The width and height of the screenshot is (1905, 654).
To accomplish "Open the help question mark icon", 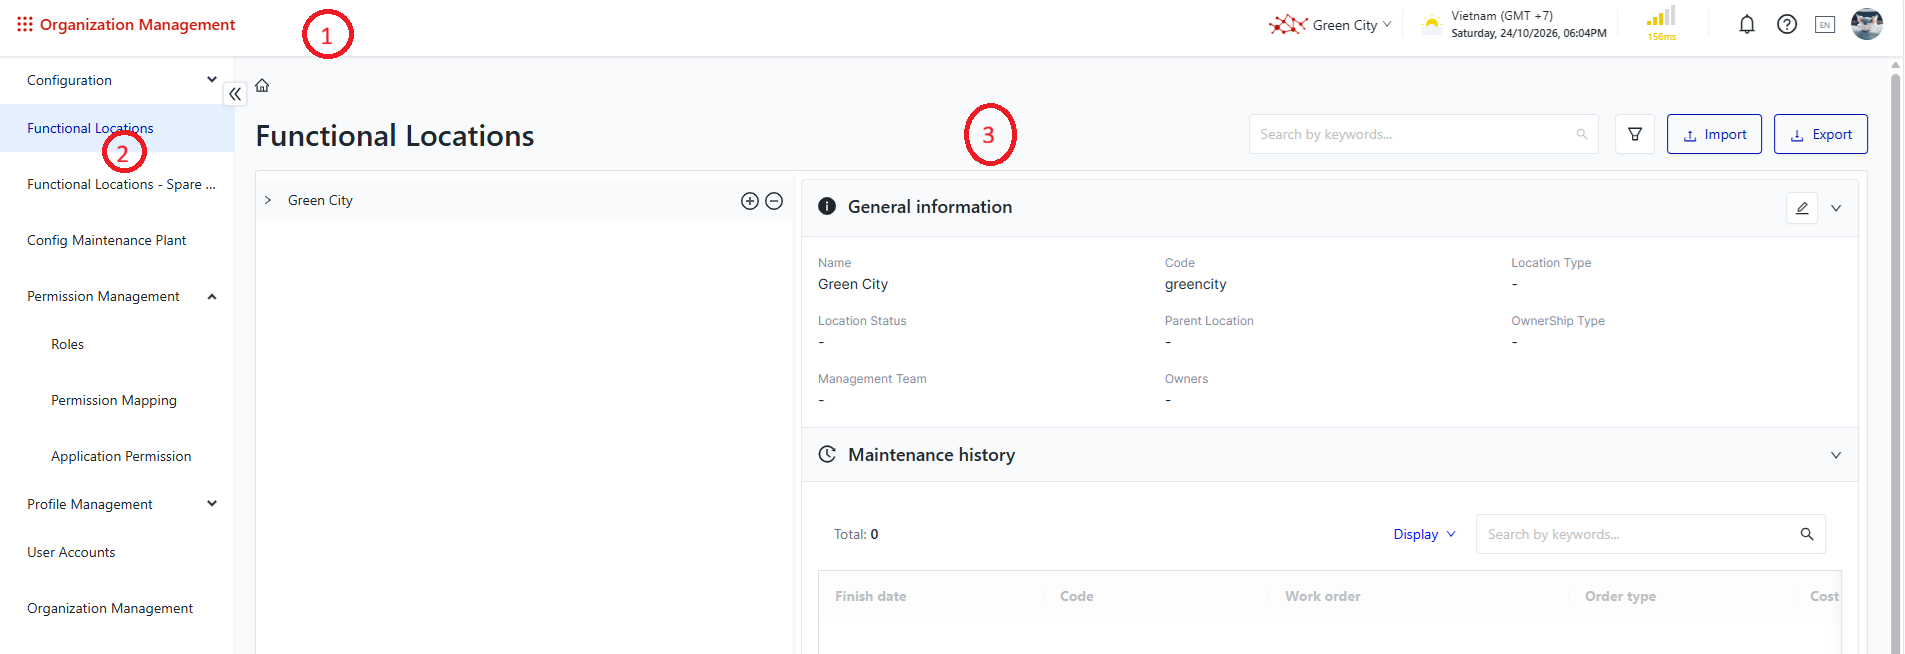I will coord(1787,25).
